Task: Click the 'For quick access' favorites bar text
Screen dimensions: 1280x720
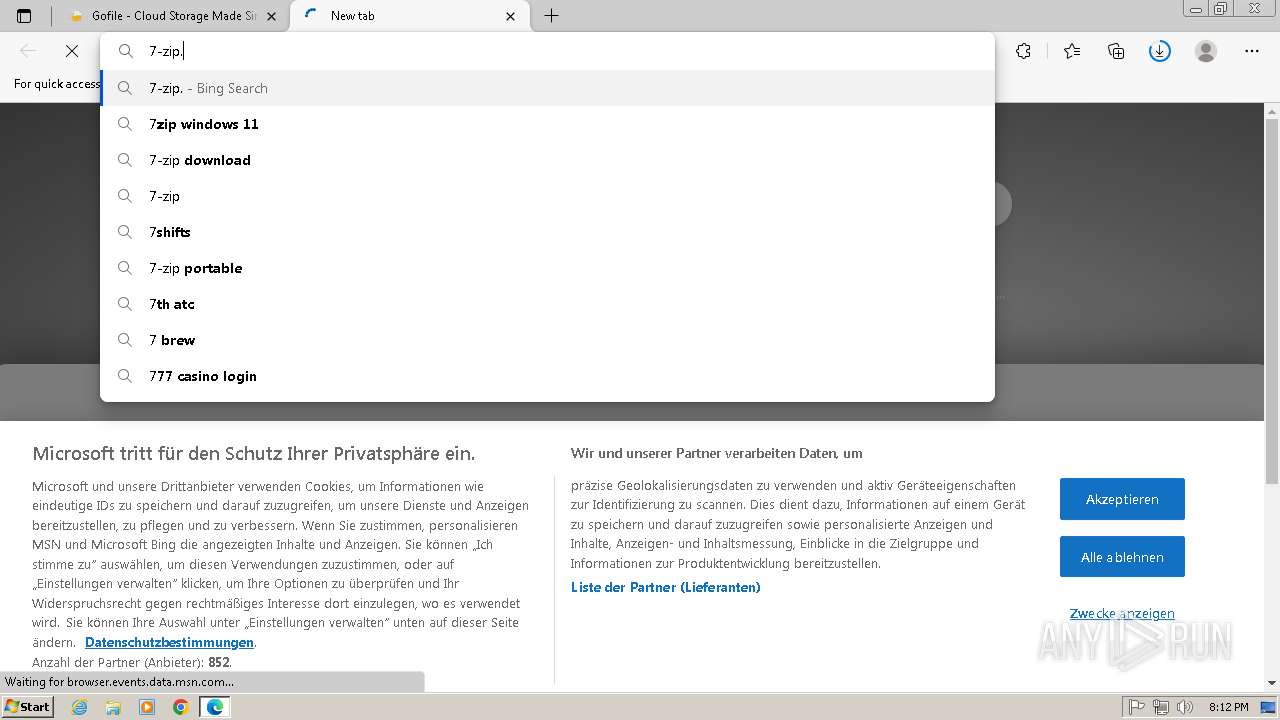Action: pos(57,84)
